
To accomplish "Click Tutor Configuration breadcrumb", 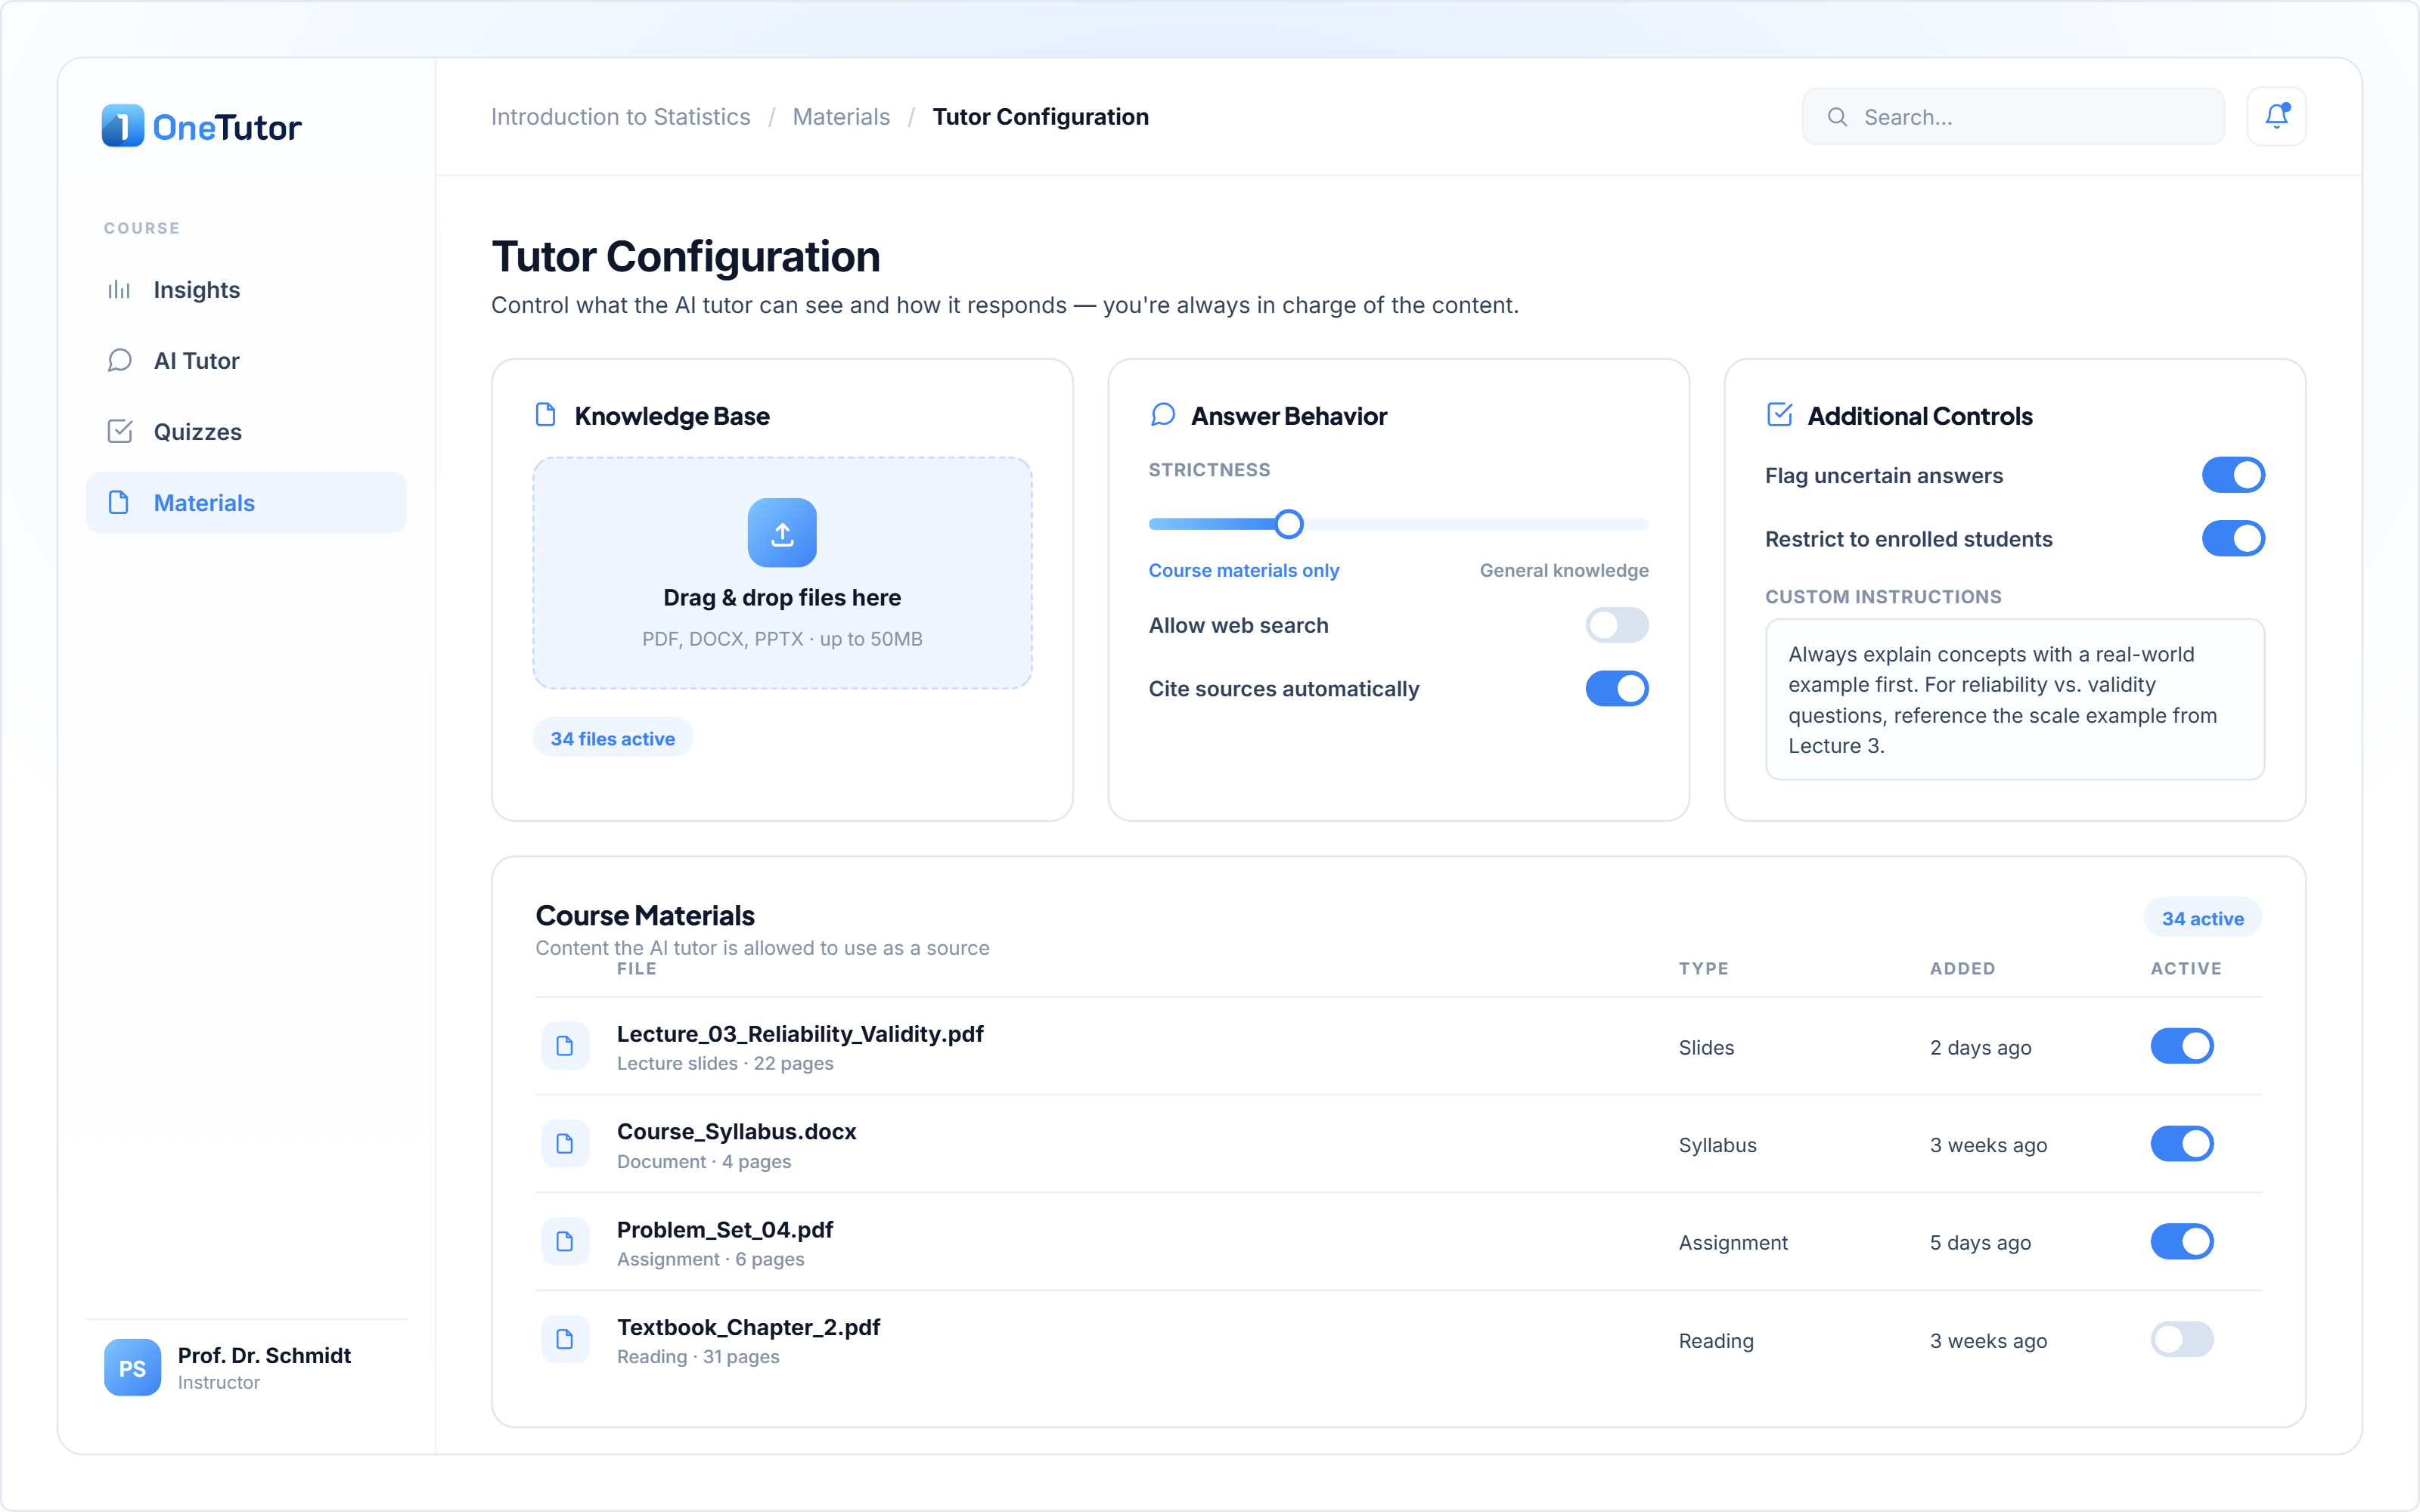I will (x=1040, y=117).
